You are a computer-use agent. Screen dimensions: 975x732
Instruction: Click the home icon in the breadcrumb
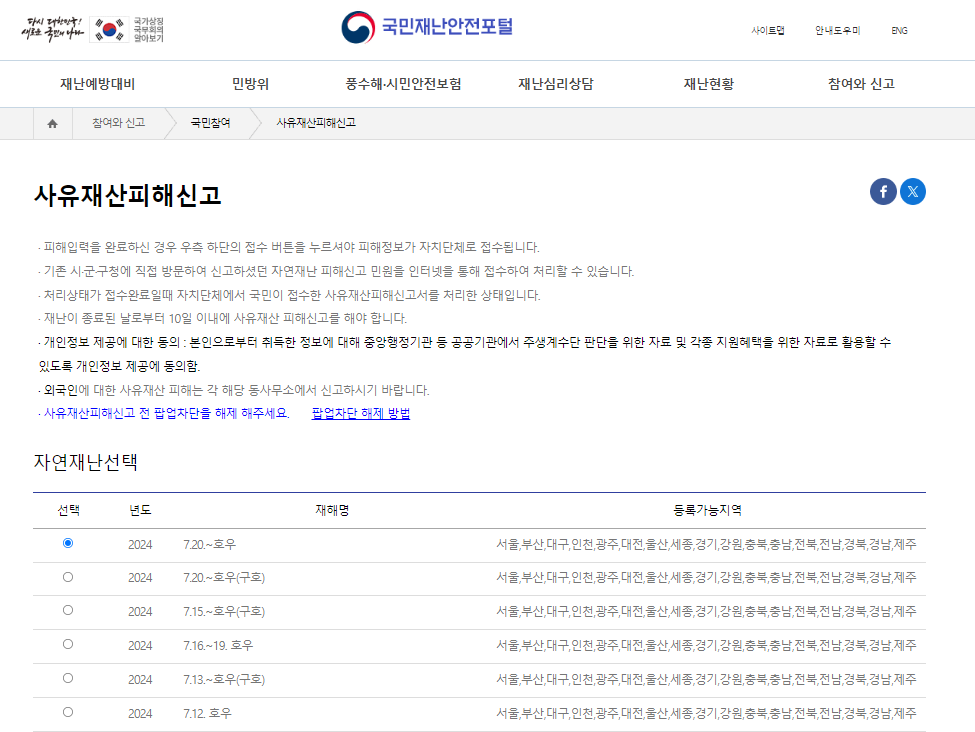pos(53,122)
